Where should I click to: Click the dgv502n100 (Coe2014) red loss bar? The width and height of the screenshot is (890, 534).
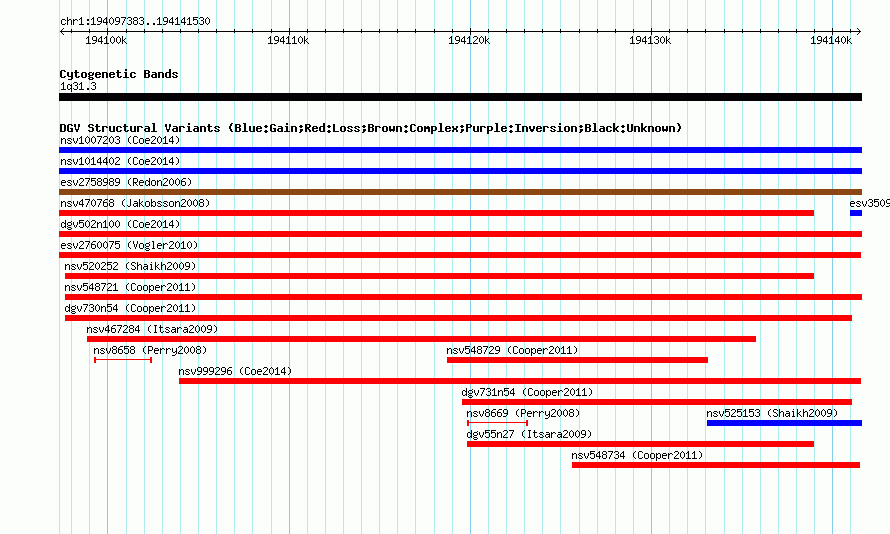coord(460,234)
